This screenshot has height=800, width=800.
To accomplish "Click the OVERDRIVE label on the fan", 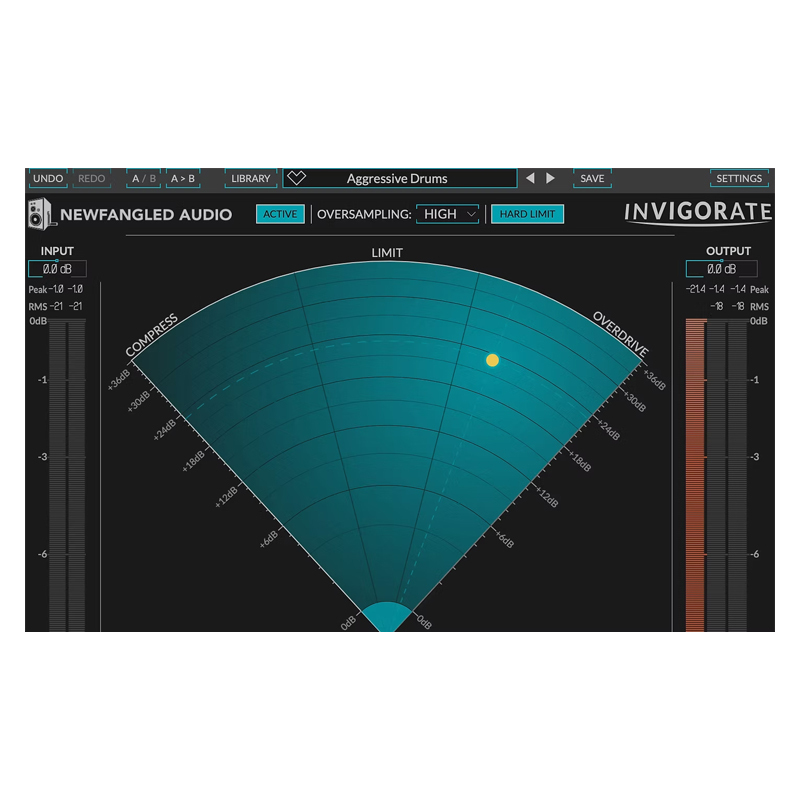I will click(620, 334).
